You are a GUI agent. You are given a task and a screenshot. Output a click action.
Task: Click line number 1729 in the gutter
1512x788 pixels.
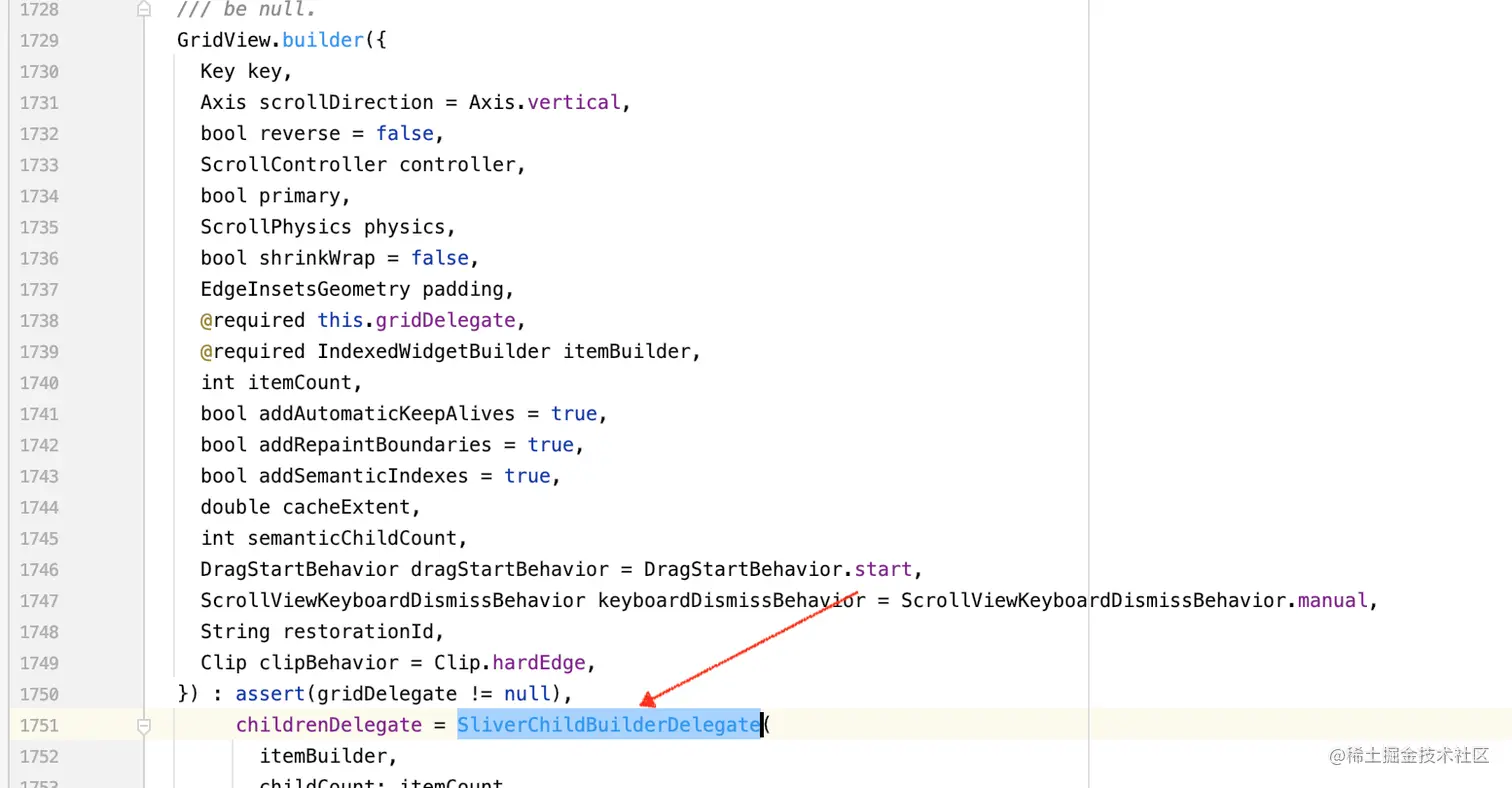(38, 40)
